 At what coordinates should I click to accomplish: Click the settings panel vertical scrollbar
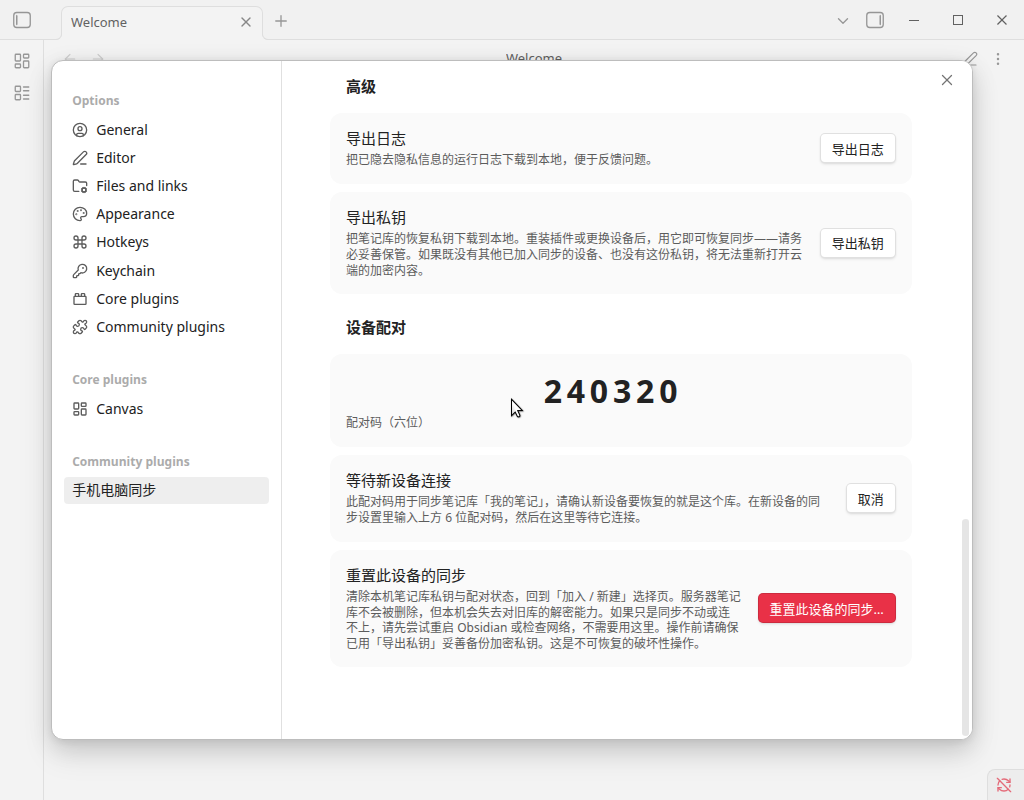point(965,627)
